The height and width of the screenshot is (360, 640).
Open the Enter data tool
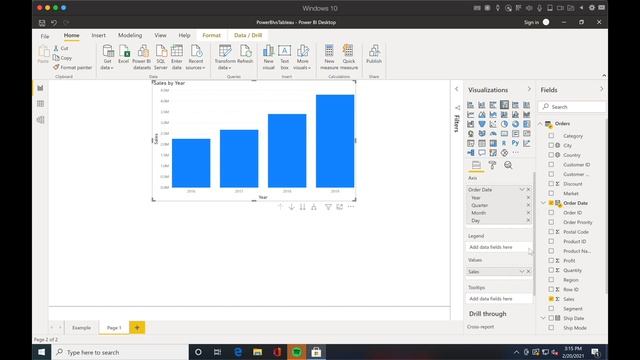coord(177,57)
